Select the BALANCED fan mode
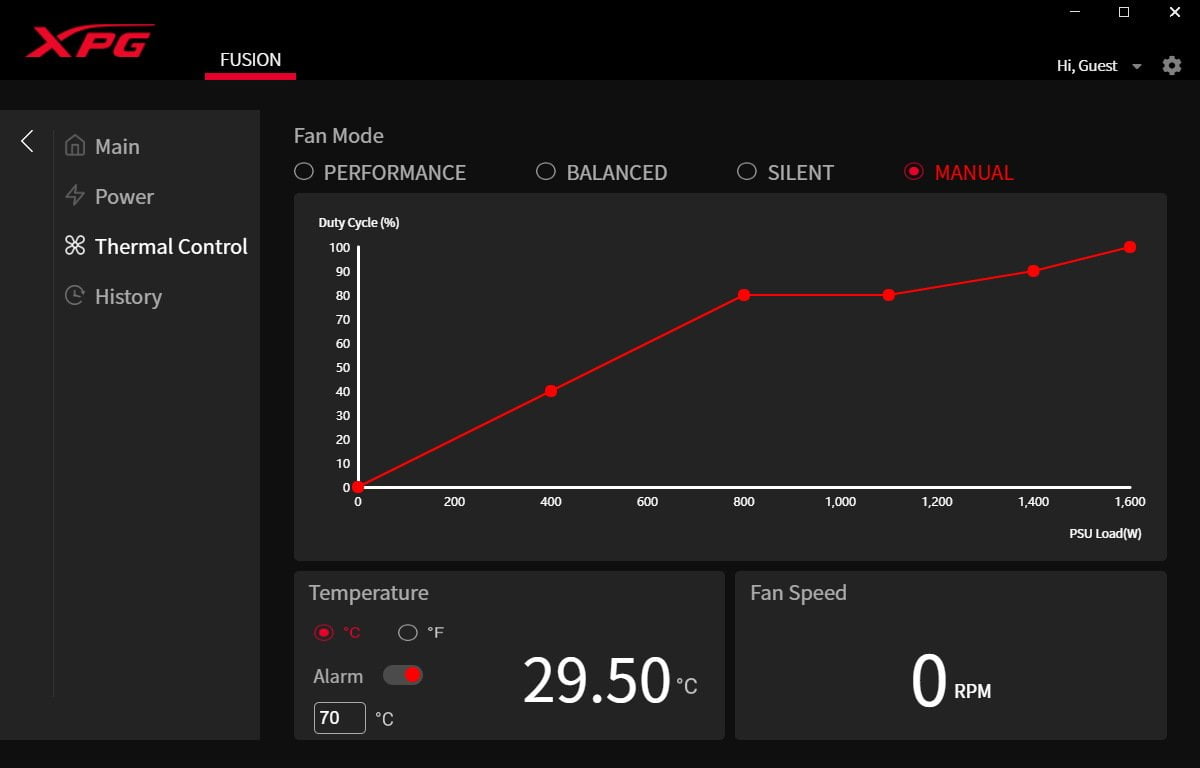This screenshot has height=768, width=1200. click(x=602, y=172)
